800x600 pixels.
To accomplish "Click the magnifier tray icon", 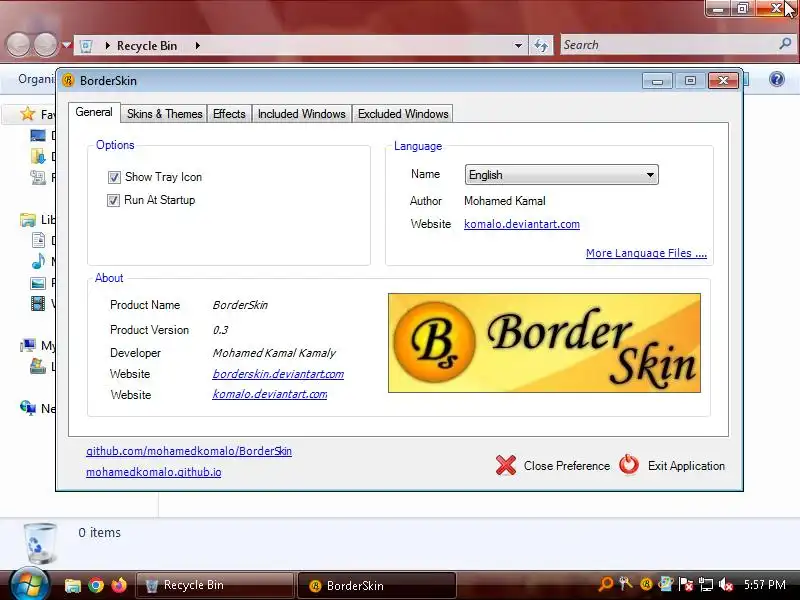I will pos(605,584).
